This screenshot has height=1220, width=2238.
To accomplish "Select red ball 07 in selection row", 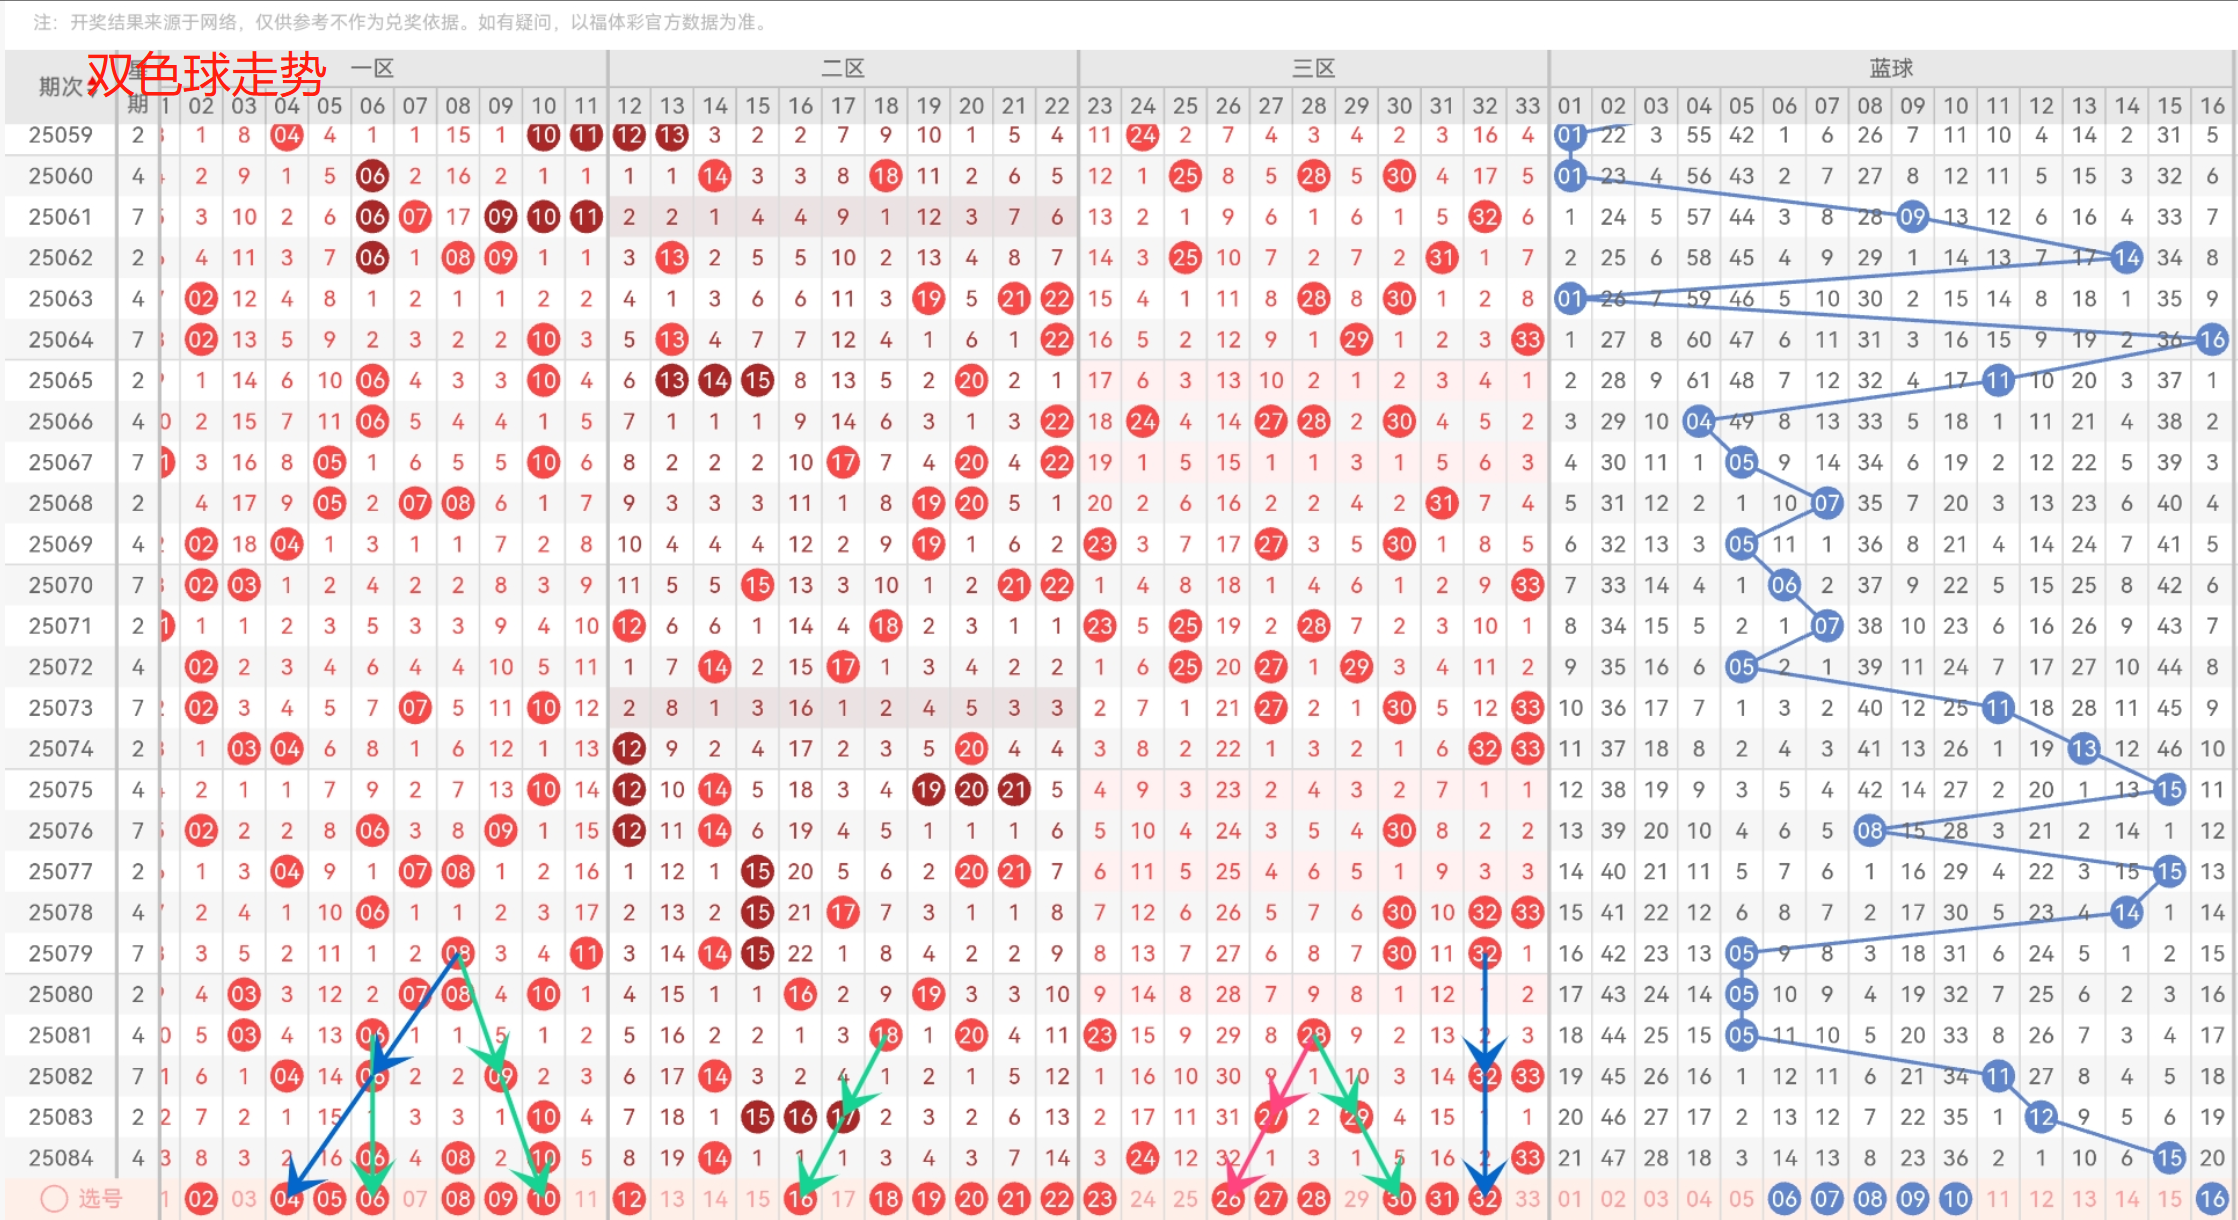I will [415, 1198].
